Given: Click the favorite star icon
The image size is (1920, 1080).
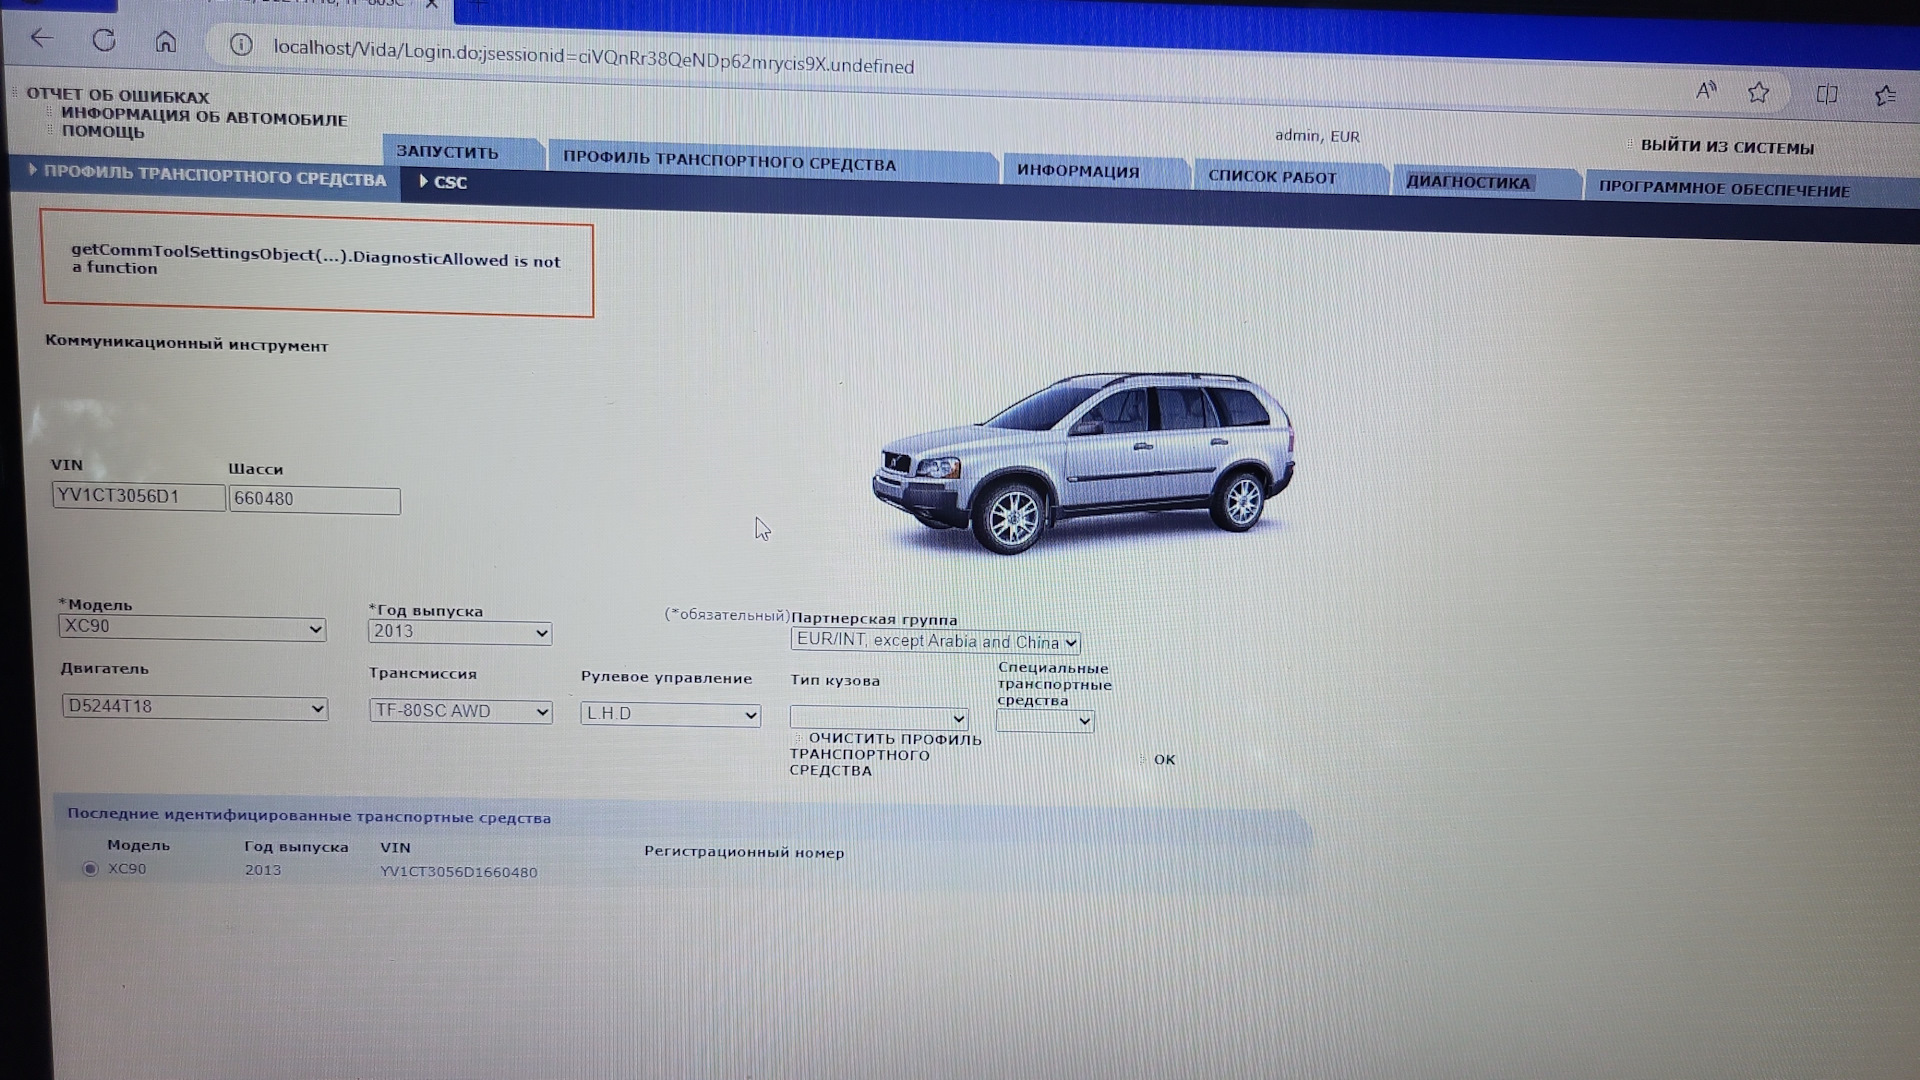Looking at the screenshot, I should (1759, 93).
